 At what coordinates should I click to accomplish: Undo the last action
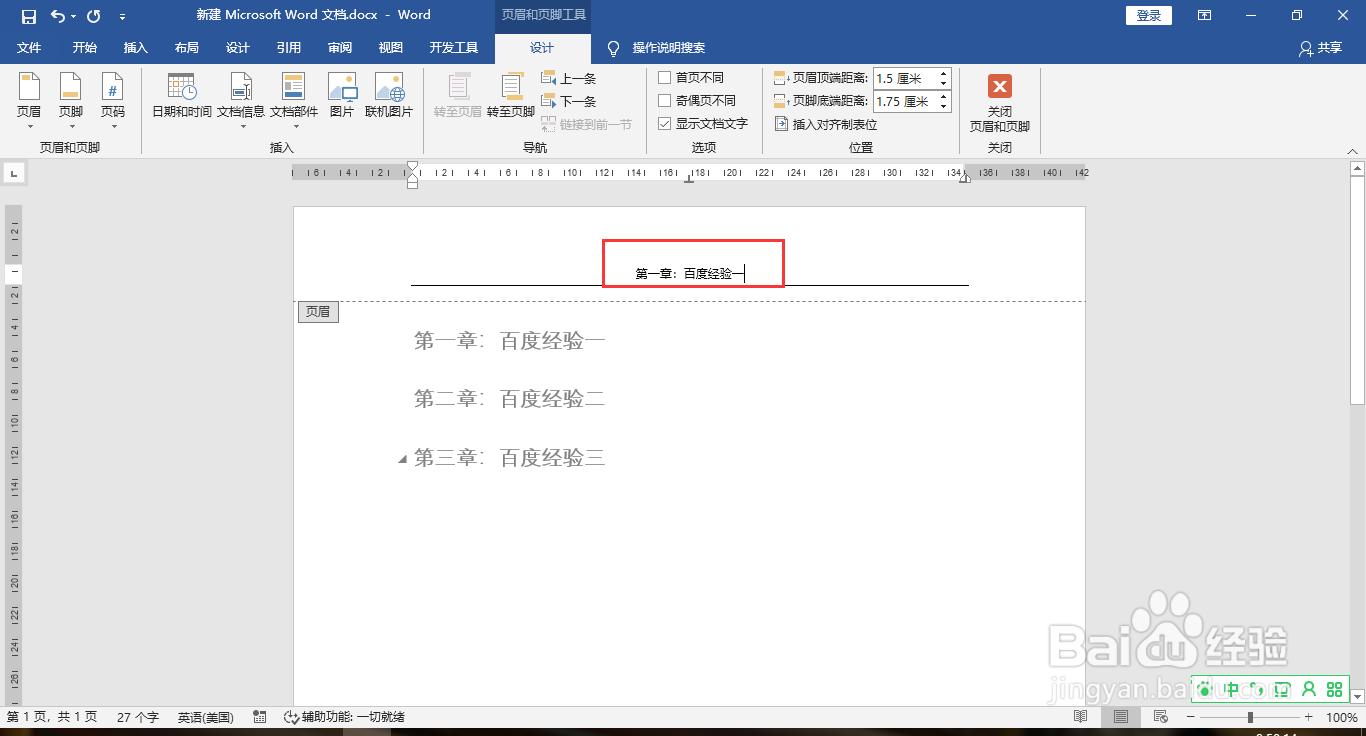tap(58, 15)
